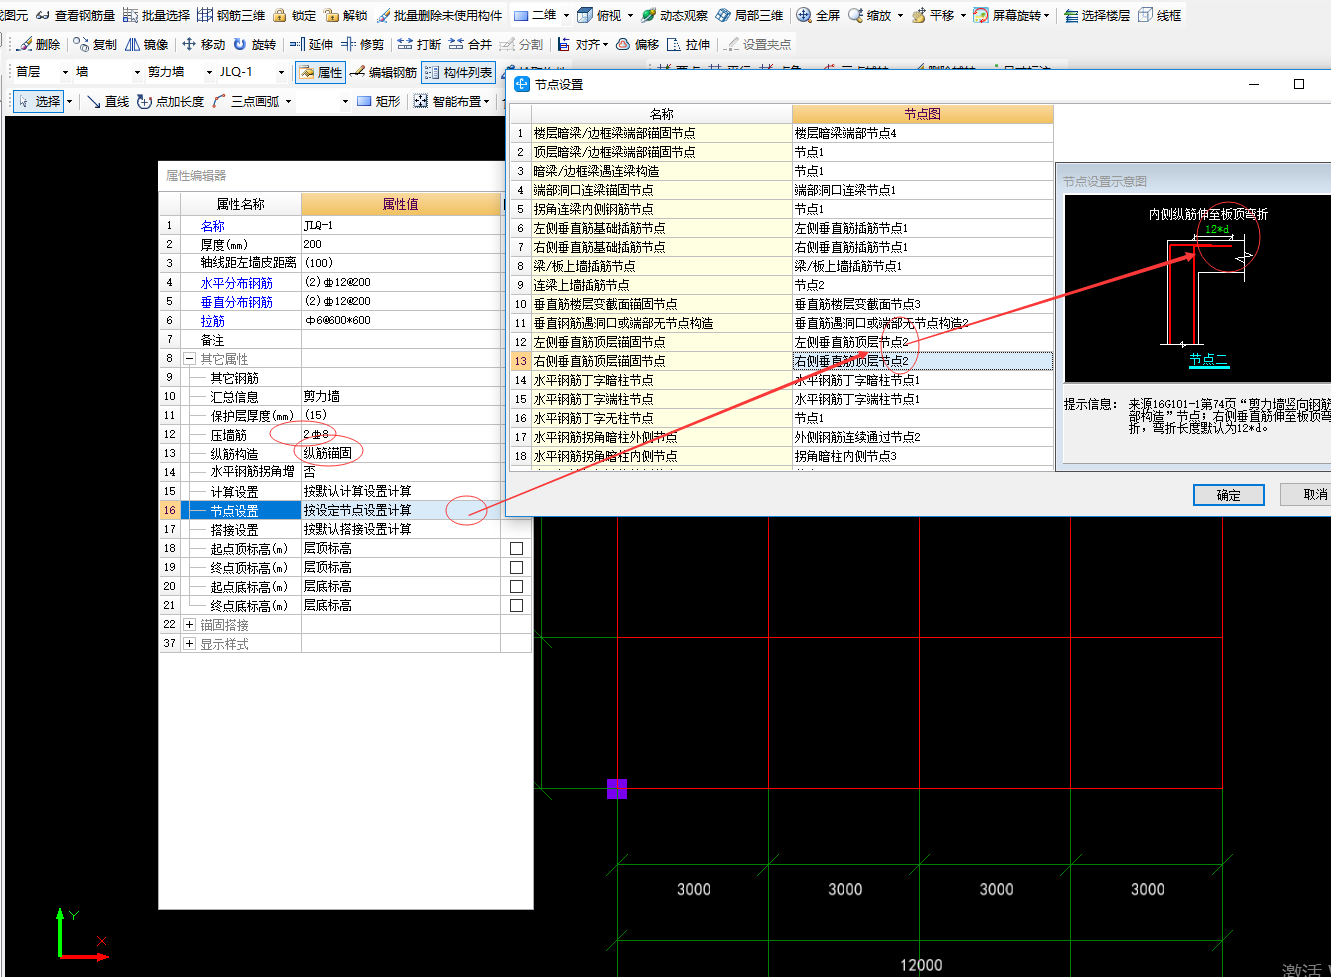1331x977 pixels.
Task: Start 动态观察 dynamic orbit view
Action: [x=674, y=15]
